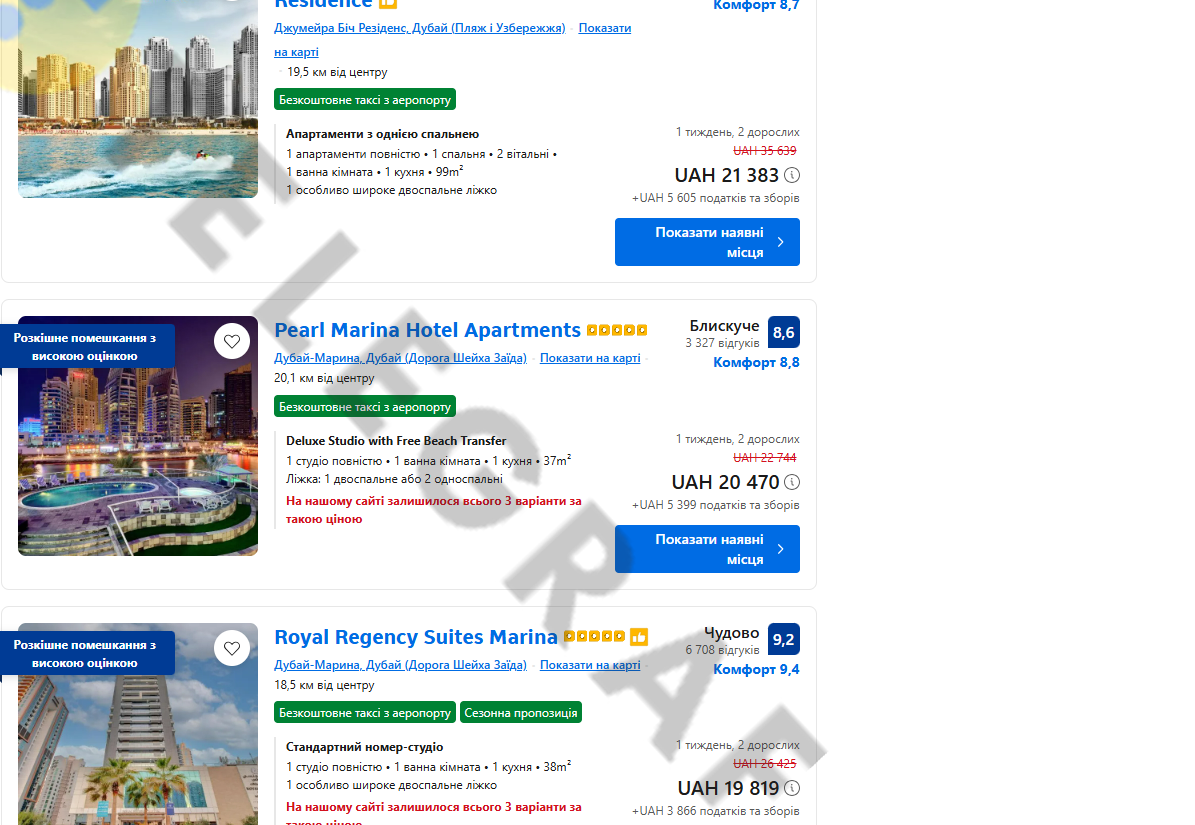Click Сезонна пропозиція green badge
Screen dimensions: 1195x825
tap(521, 713)
